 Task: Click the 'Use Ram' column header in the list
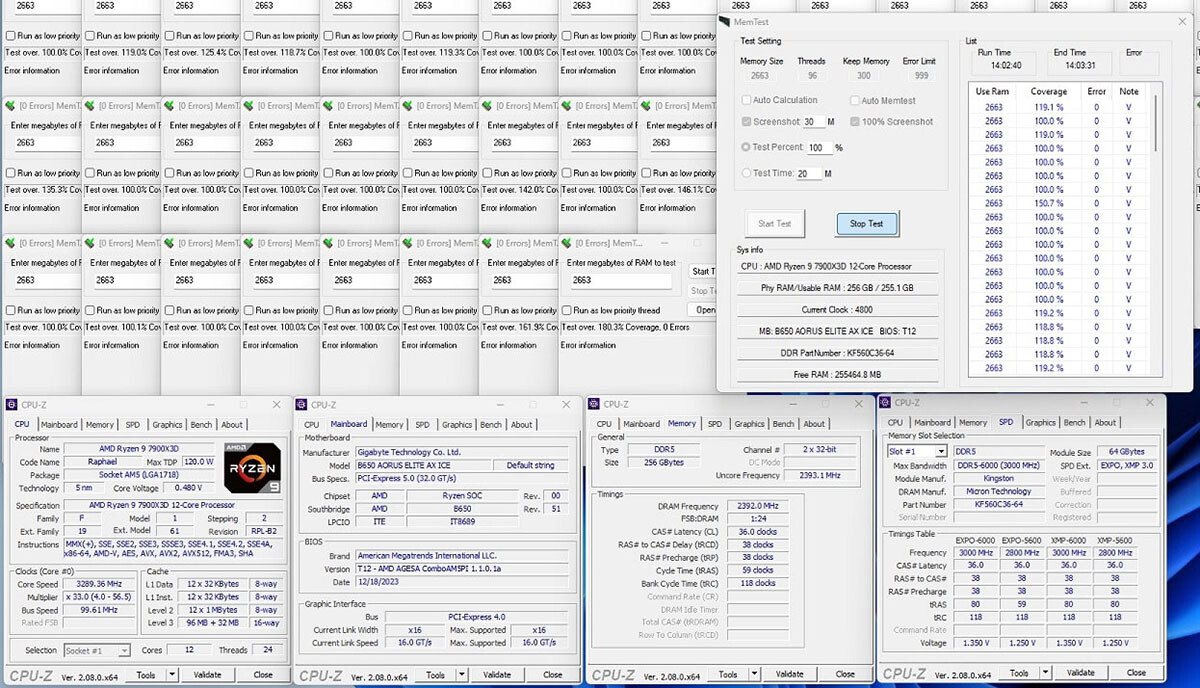pos(993,91)
